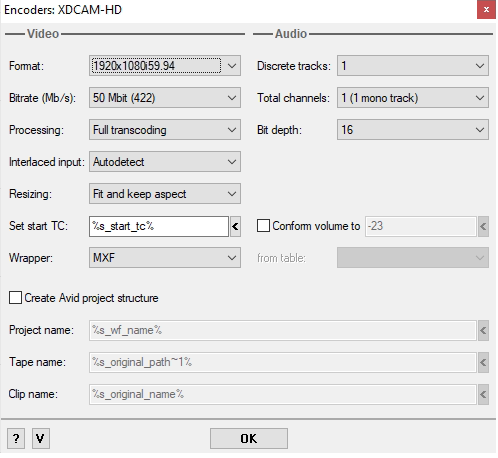Open the Bitrate dropdown 50 Mbit (422)
Image resolution: width=498 pixels, height=458 pixels.
tap(165, 98)
